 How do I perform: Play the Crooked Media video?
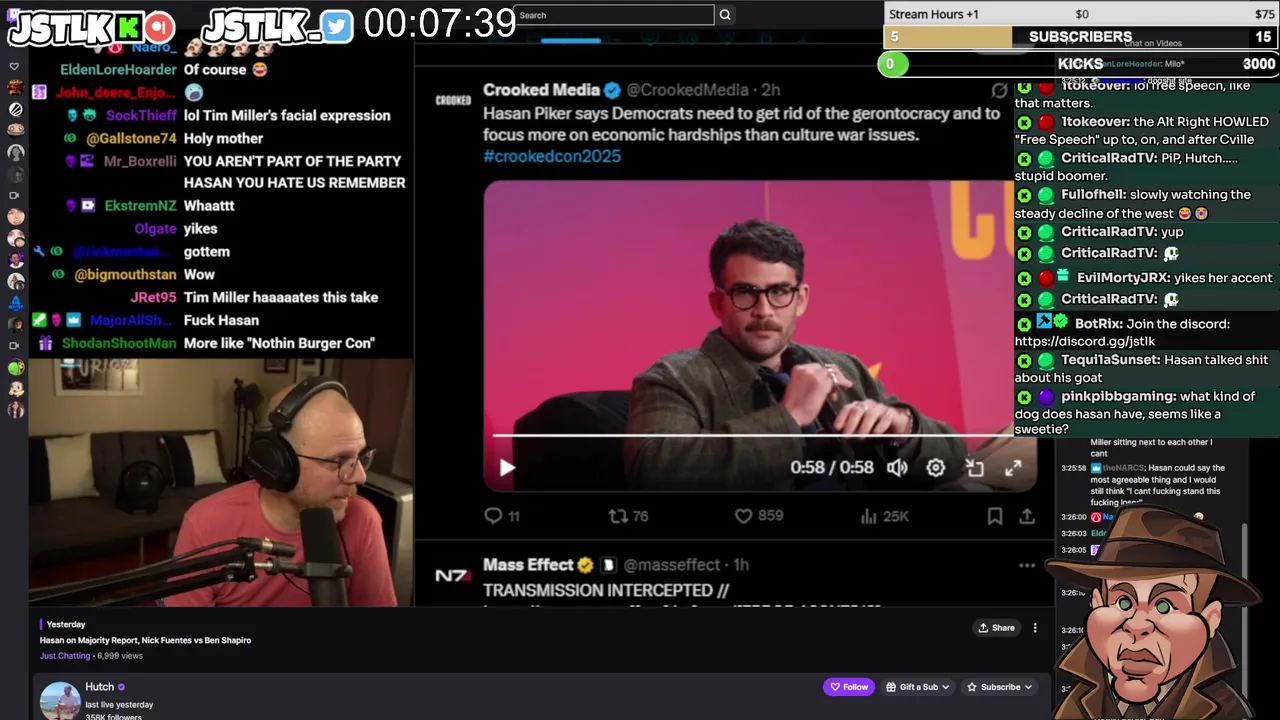(x=507, y=468)
